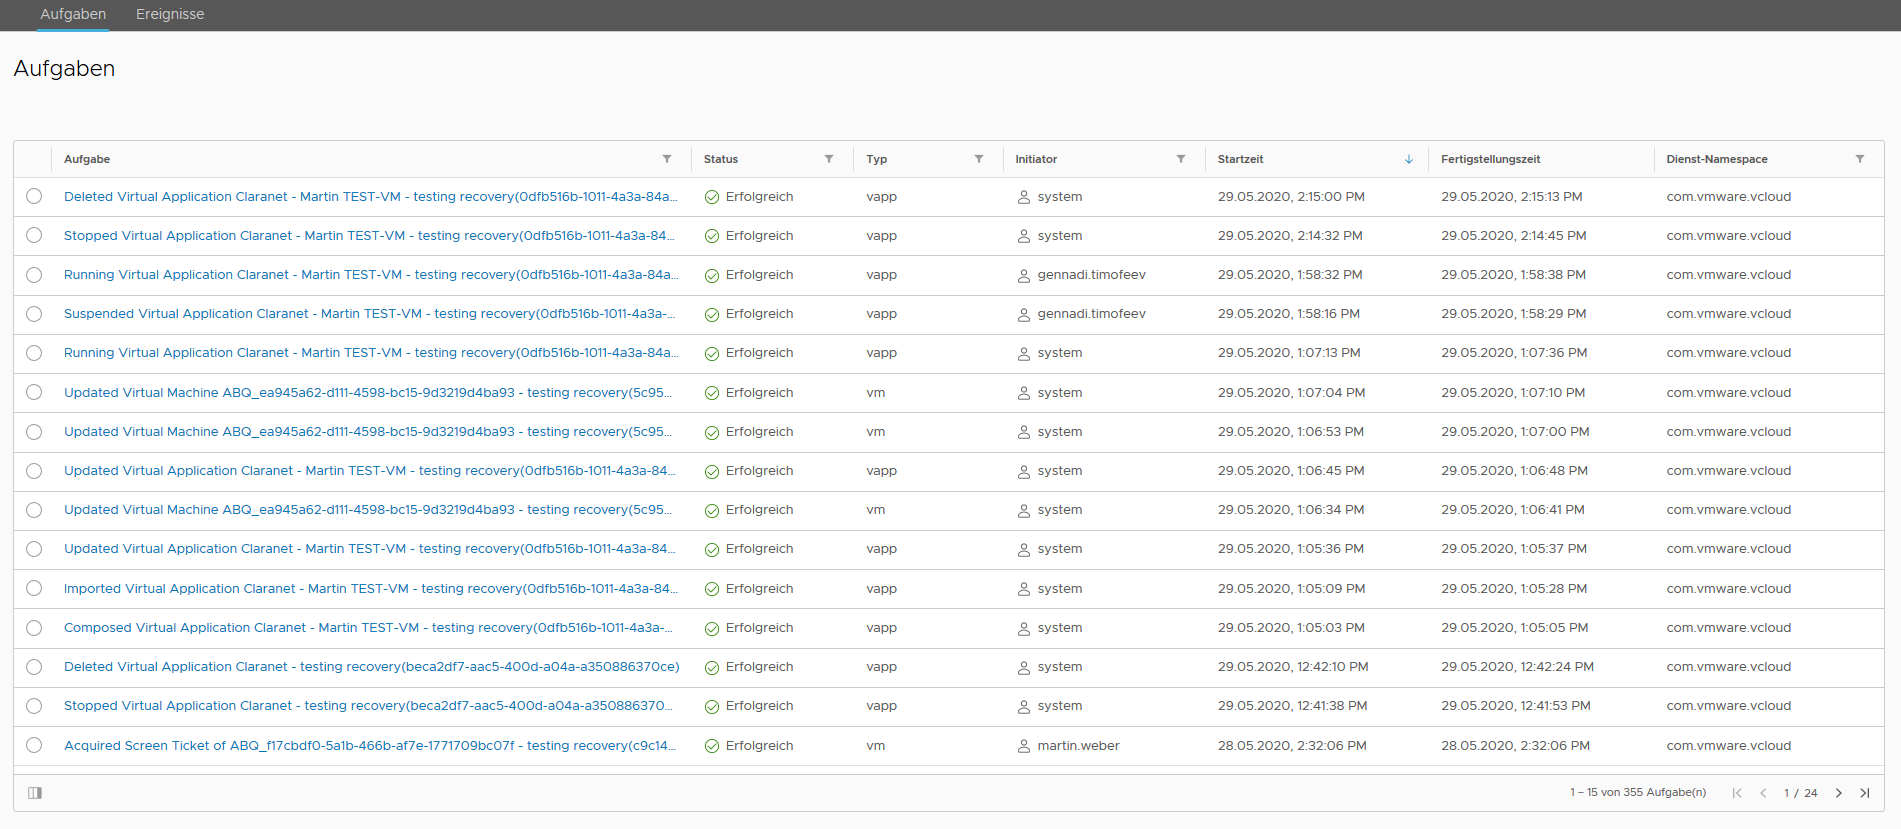The height and width of the screenshot is (829, 1901).
Task: Click type 'vm' in the 1:06:34 PM row
Action: click(x=876, y=510)
